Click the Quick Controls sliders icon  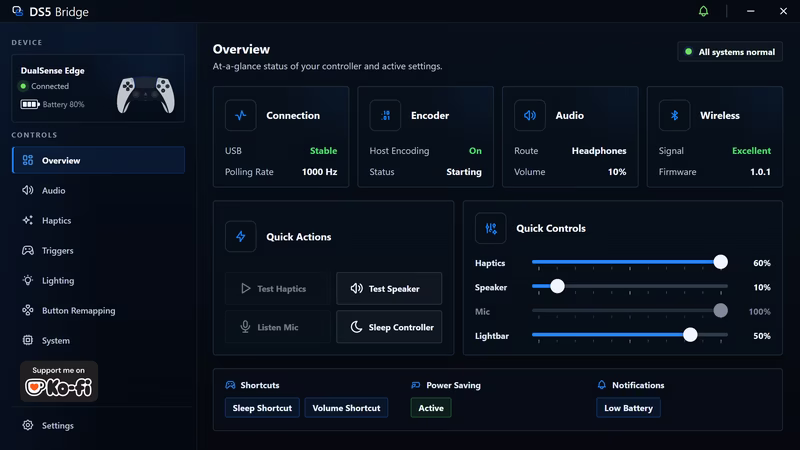[490, 228]
